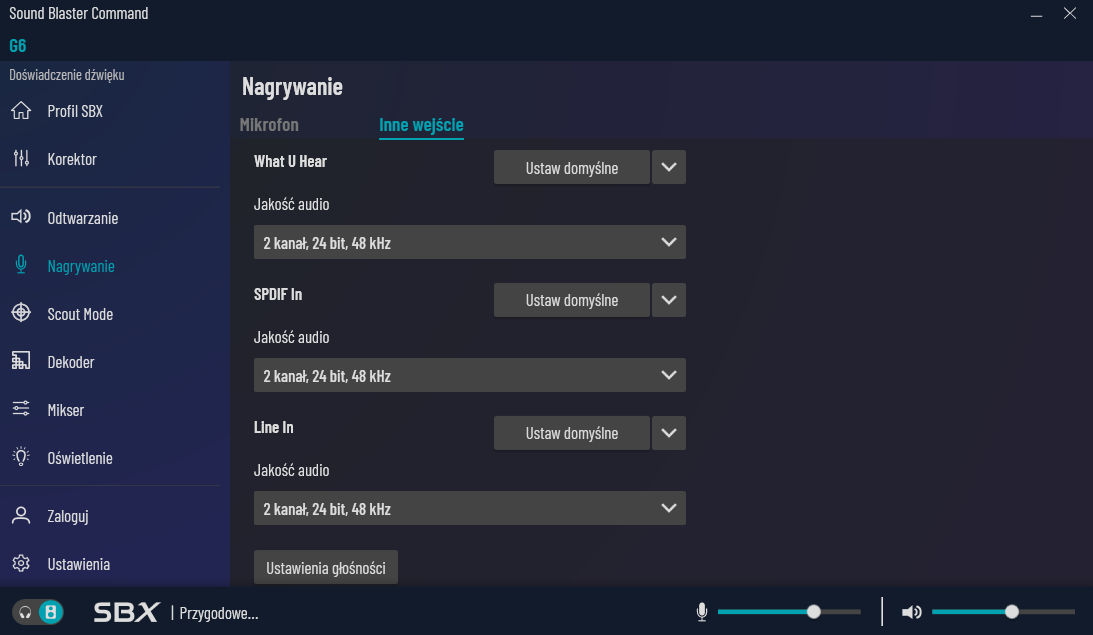This screenshot has width=1093, height=635.
Task: Open Oświetlenie light bulb icon
Action: pyautogui.click(x=21, y=457)
